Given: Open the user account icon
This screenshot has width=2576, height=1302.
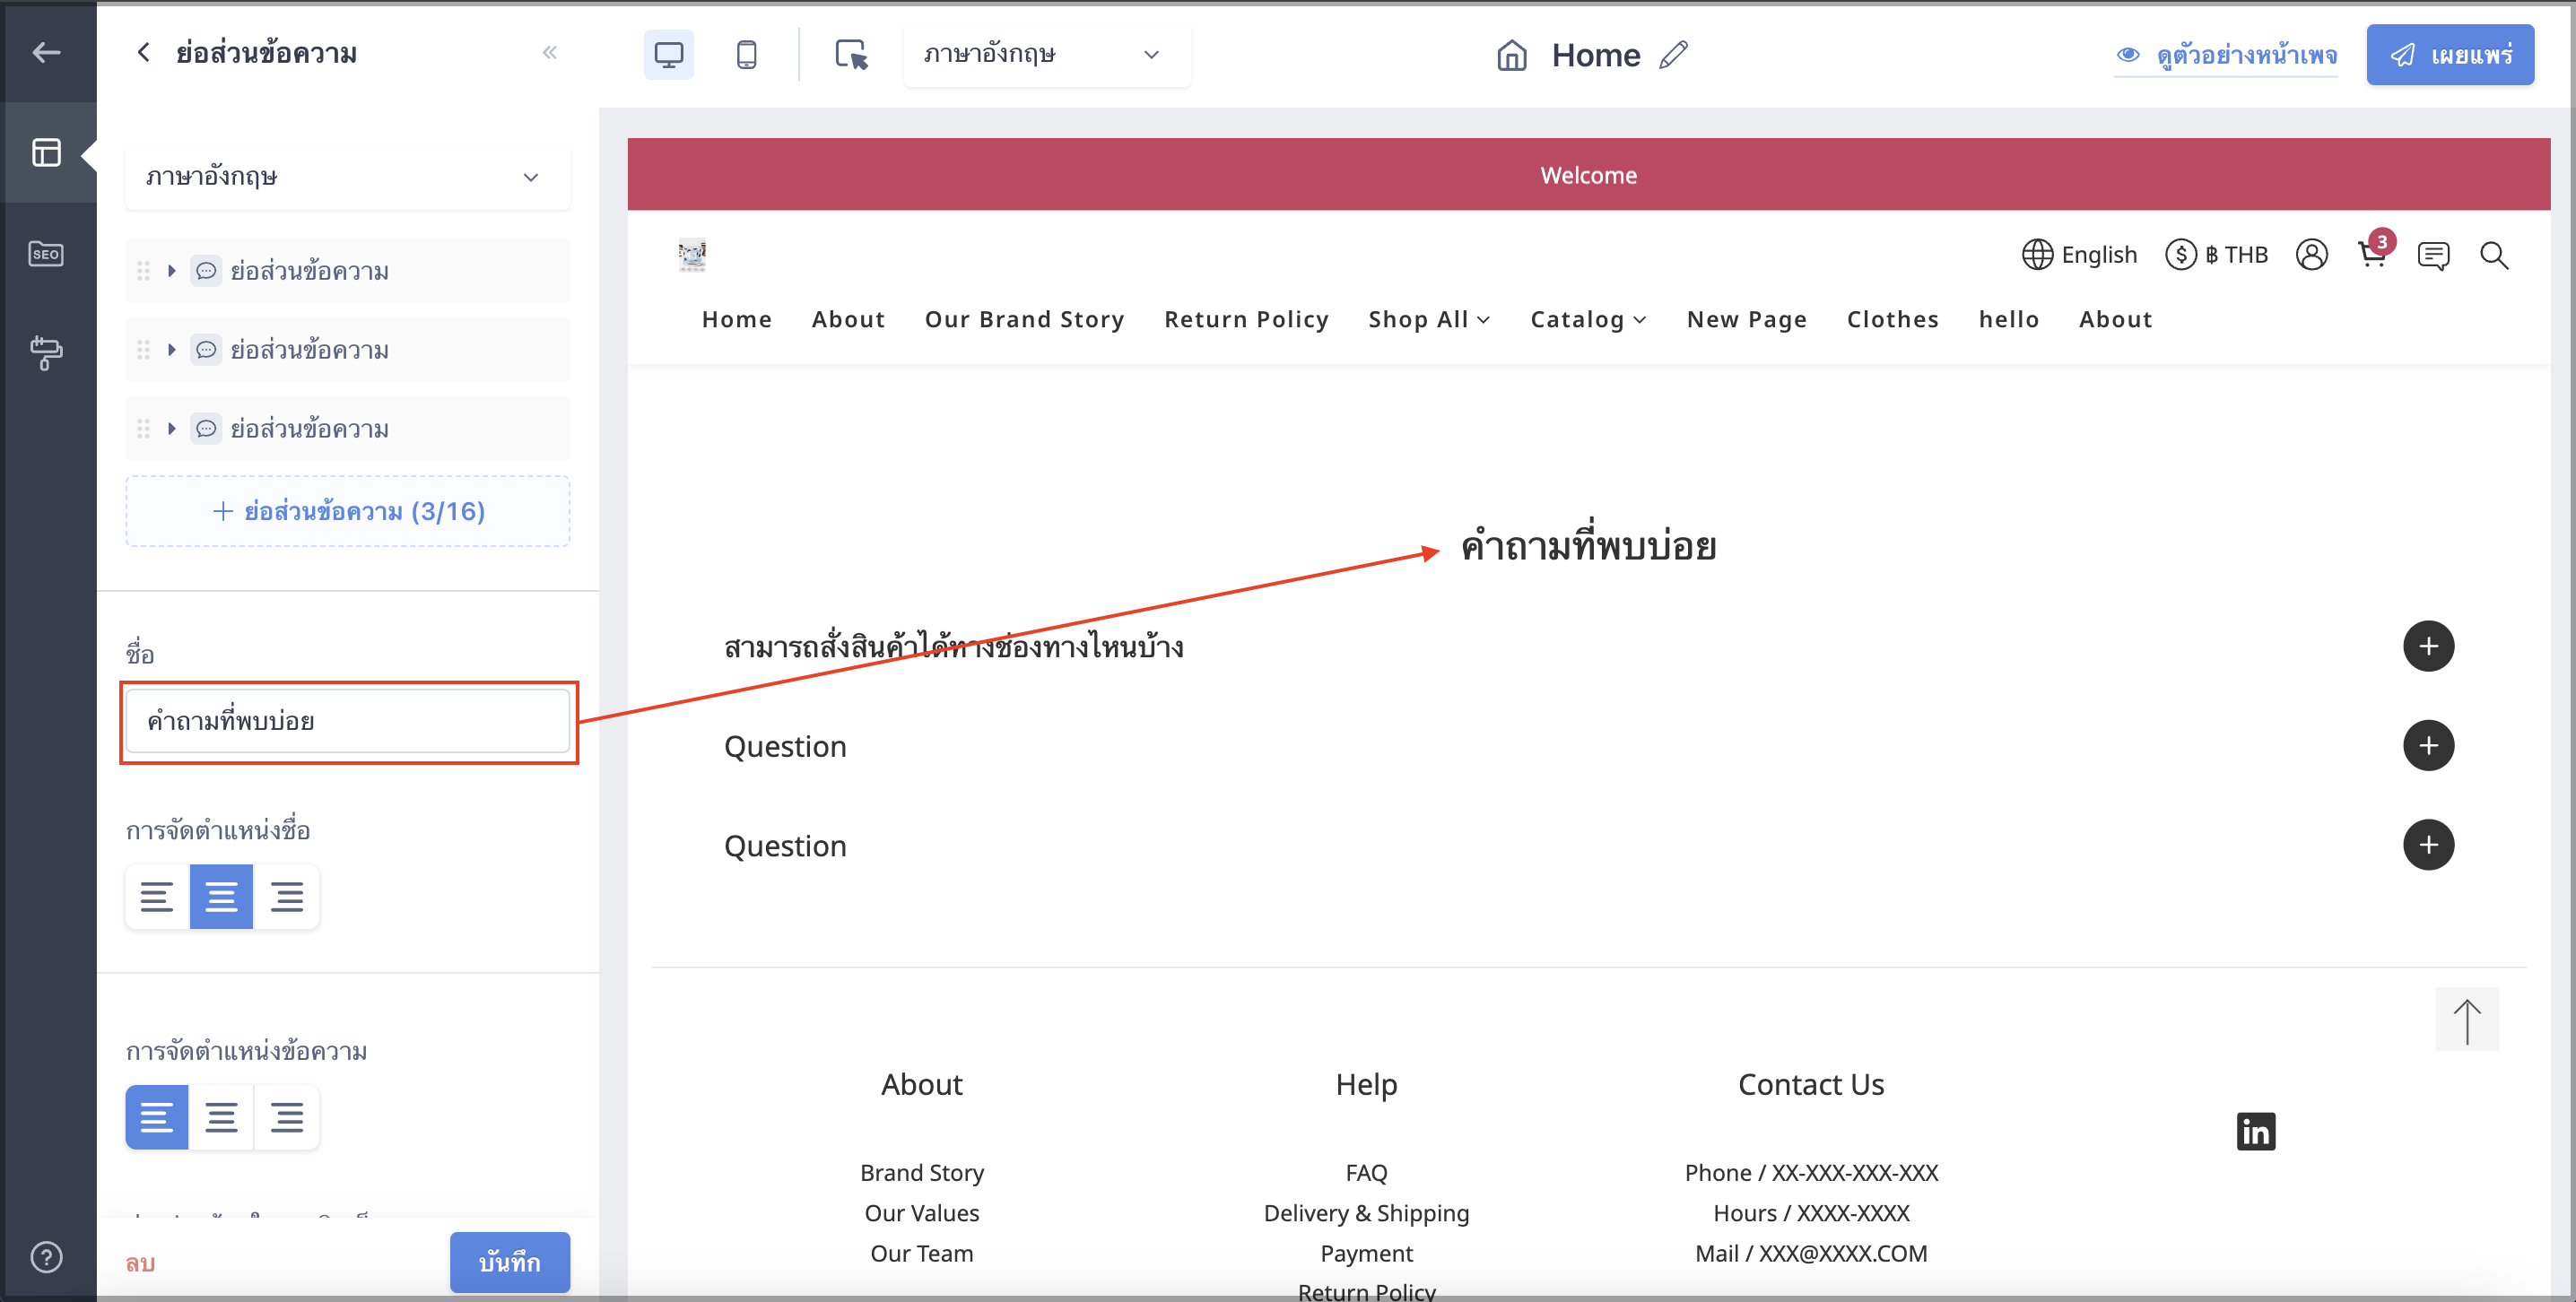Looking at the screenshot, I should coord(2311,255).
